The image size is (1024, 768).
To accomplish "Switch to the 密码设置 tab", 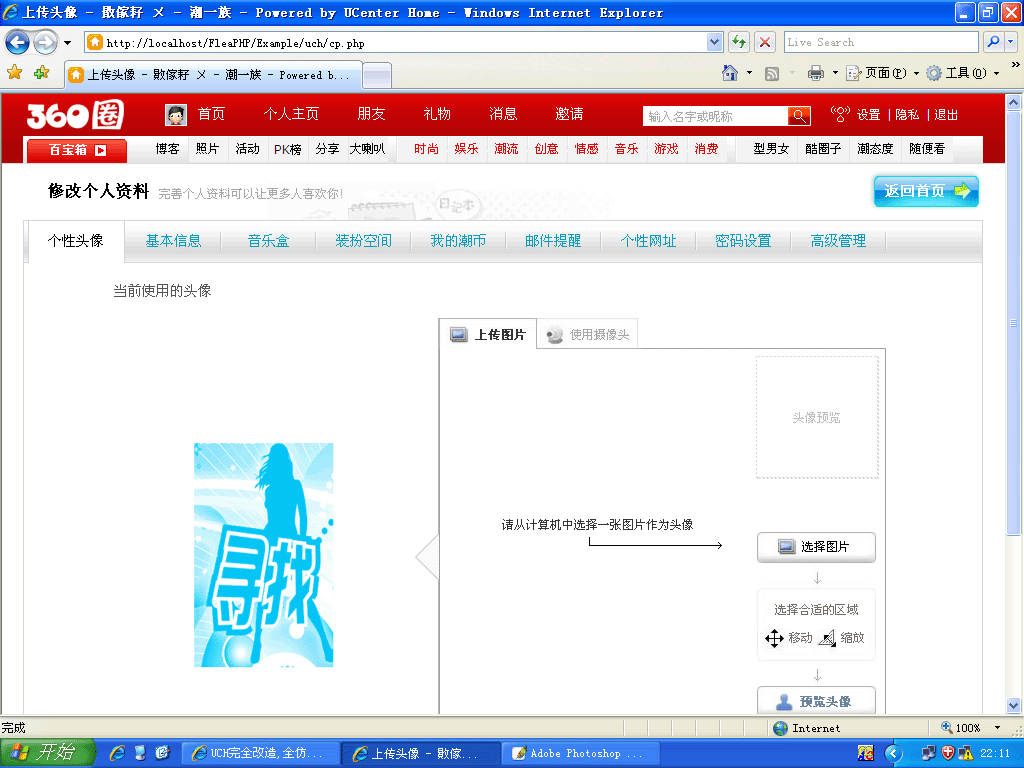I will click(x=743, y=241).
